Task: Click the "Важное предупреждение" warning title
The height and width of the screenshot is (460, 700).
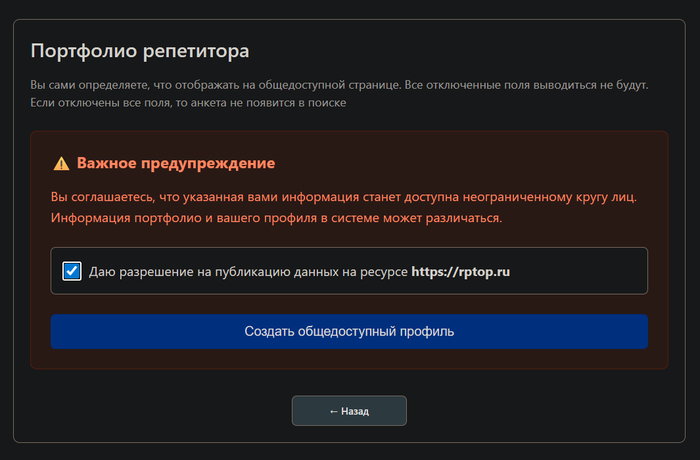Action: pos(175,163)
